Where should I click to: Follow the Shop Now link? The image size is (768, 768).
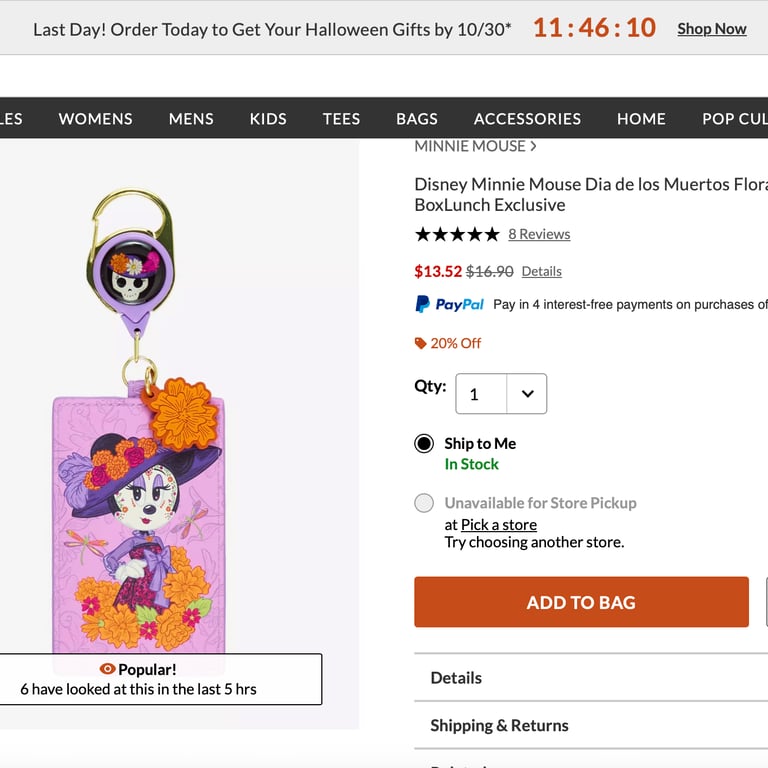pyautogui.click(x=711, y=29)
